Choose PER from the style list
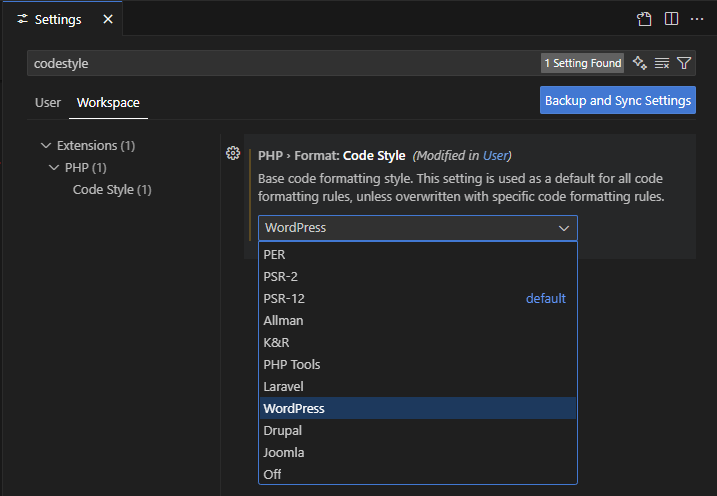717x496 pixels. pos(417,254)
